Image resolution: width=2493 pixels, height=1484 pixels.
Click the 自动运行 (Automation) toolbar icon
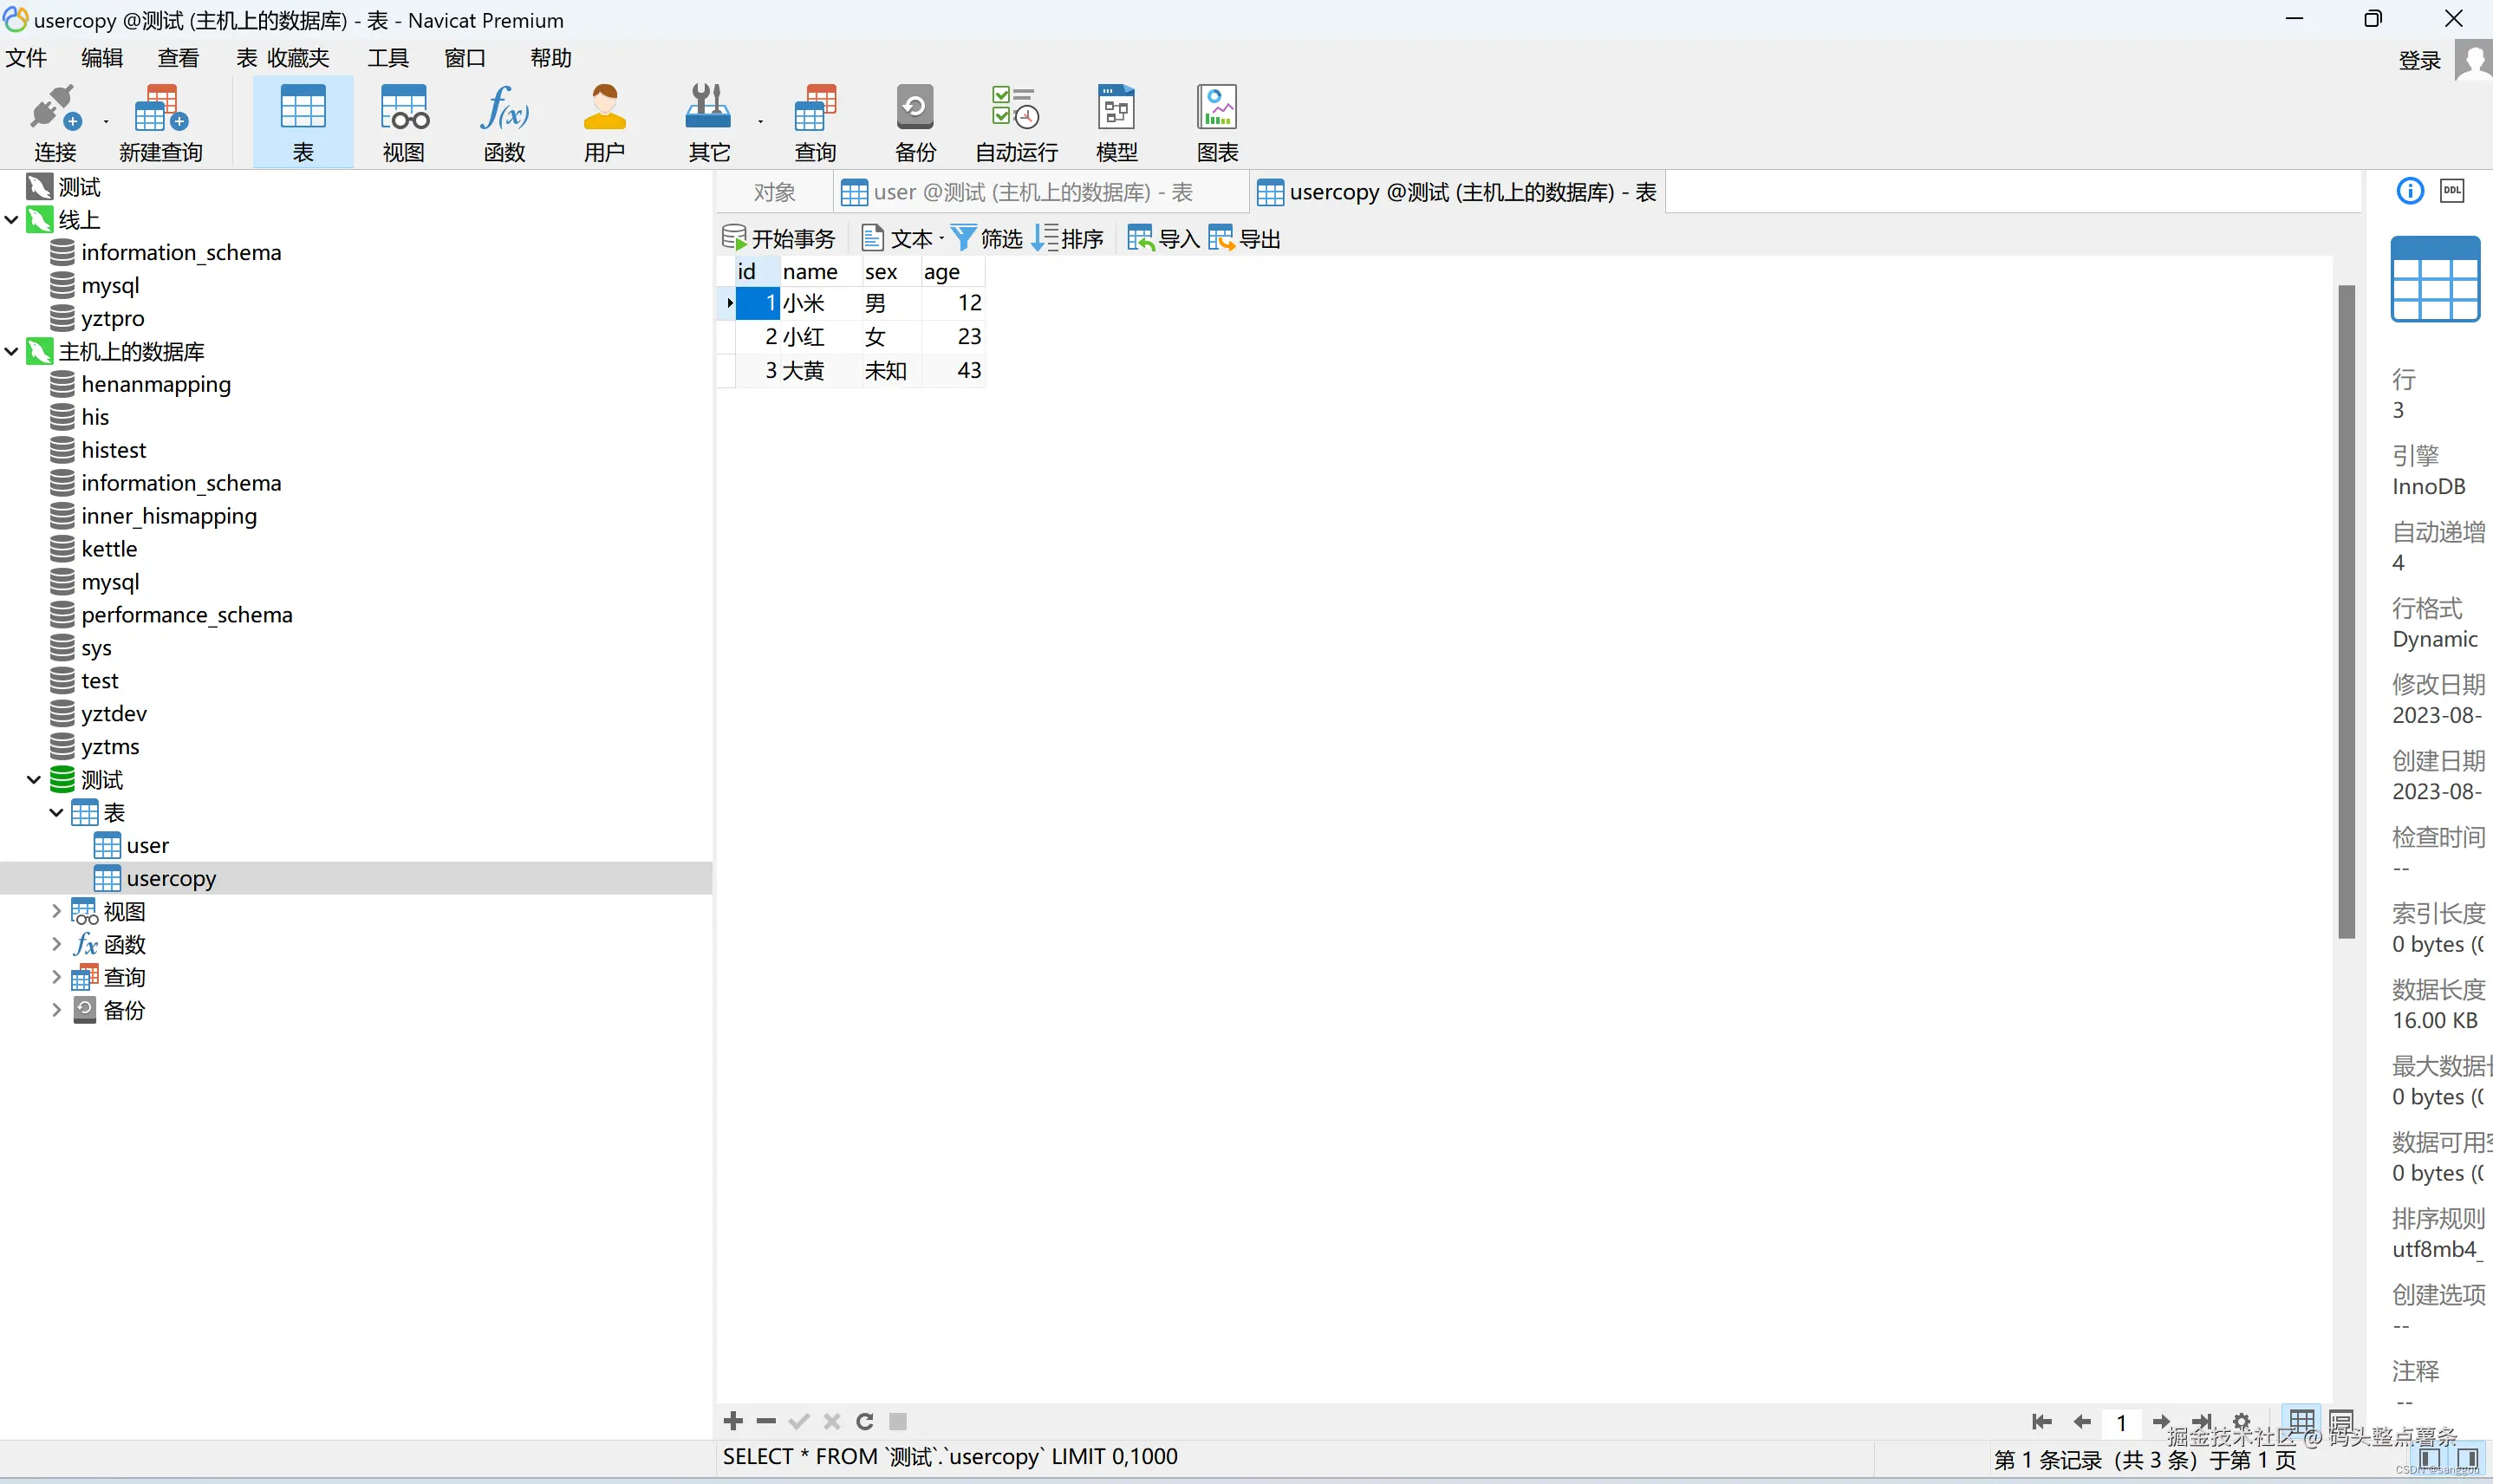click(1015, 122)
